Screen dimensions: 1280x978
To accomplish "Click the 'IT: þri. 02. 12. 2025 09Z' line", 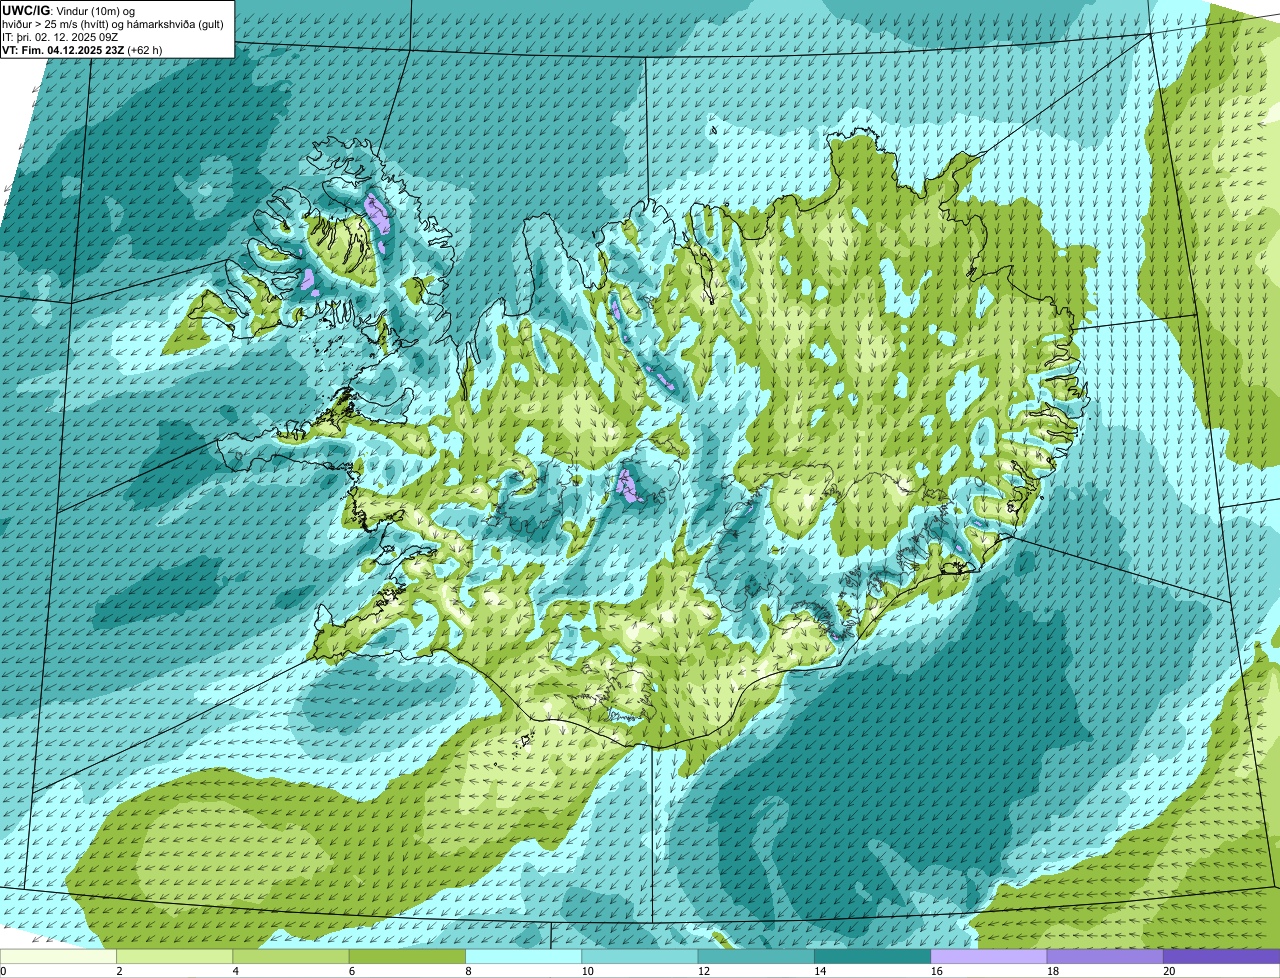I will click(x=60, y=37).
